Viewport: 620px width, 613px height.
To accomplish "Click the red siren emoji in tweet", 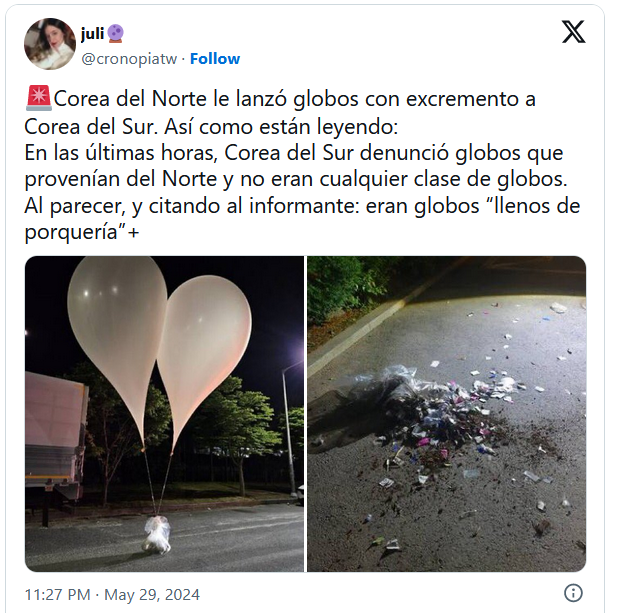I will coord(39,98).
